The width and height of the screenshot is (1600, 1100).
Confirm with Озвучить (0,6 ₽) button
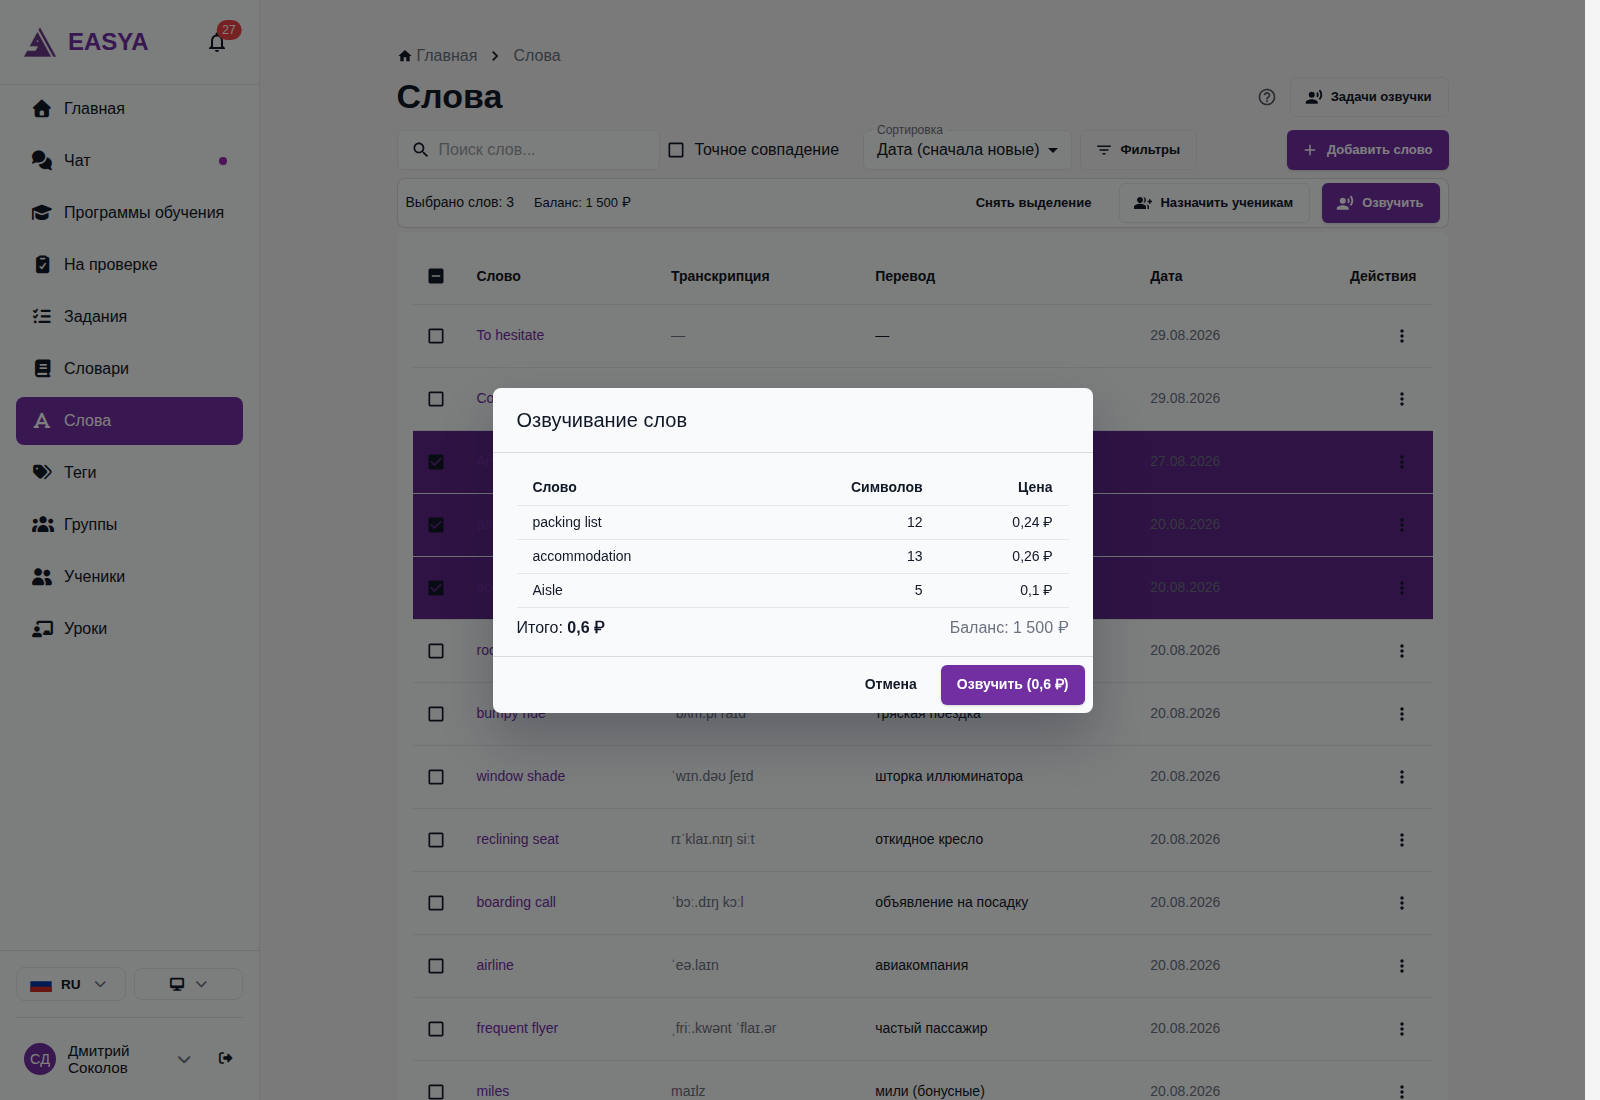(1012, 685)
